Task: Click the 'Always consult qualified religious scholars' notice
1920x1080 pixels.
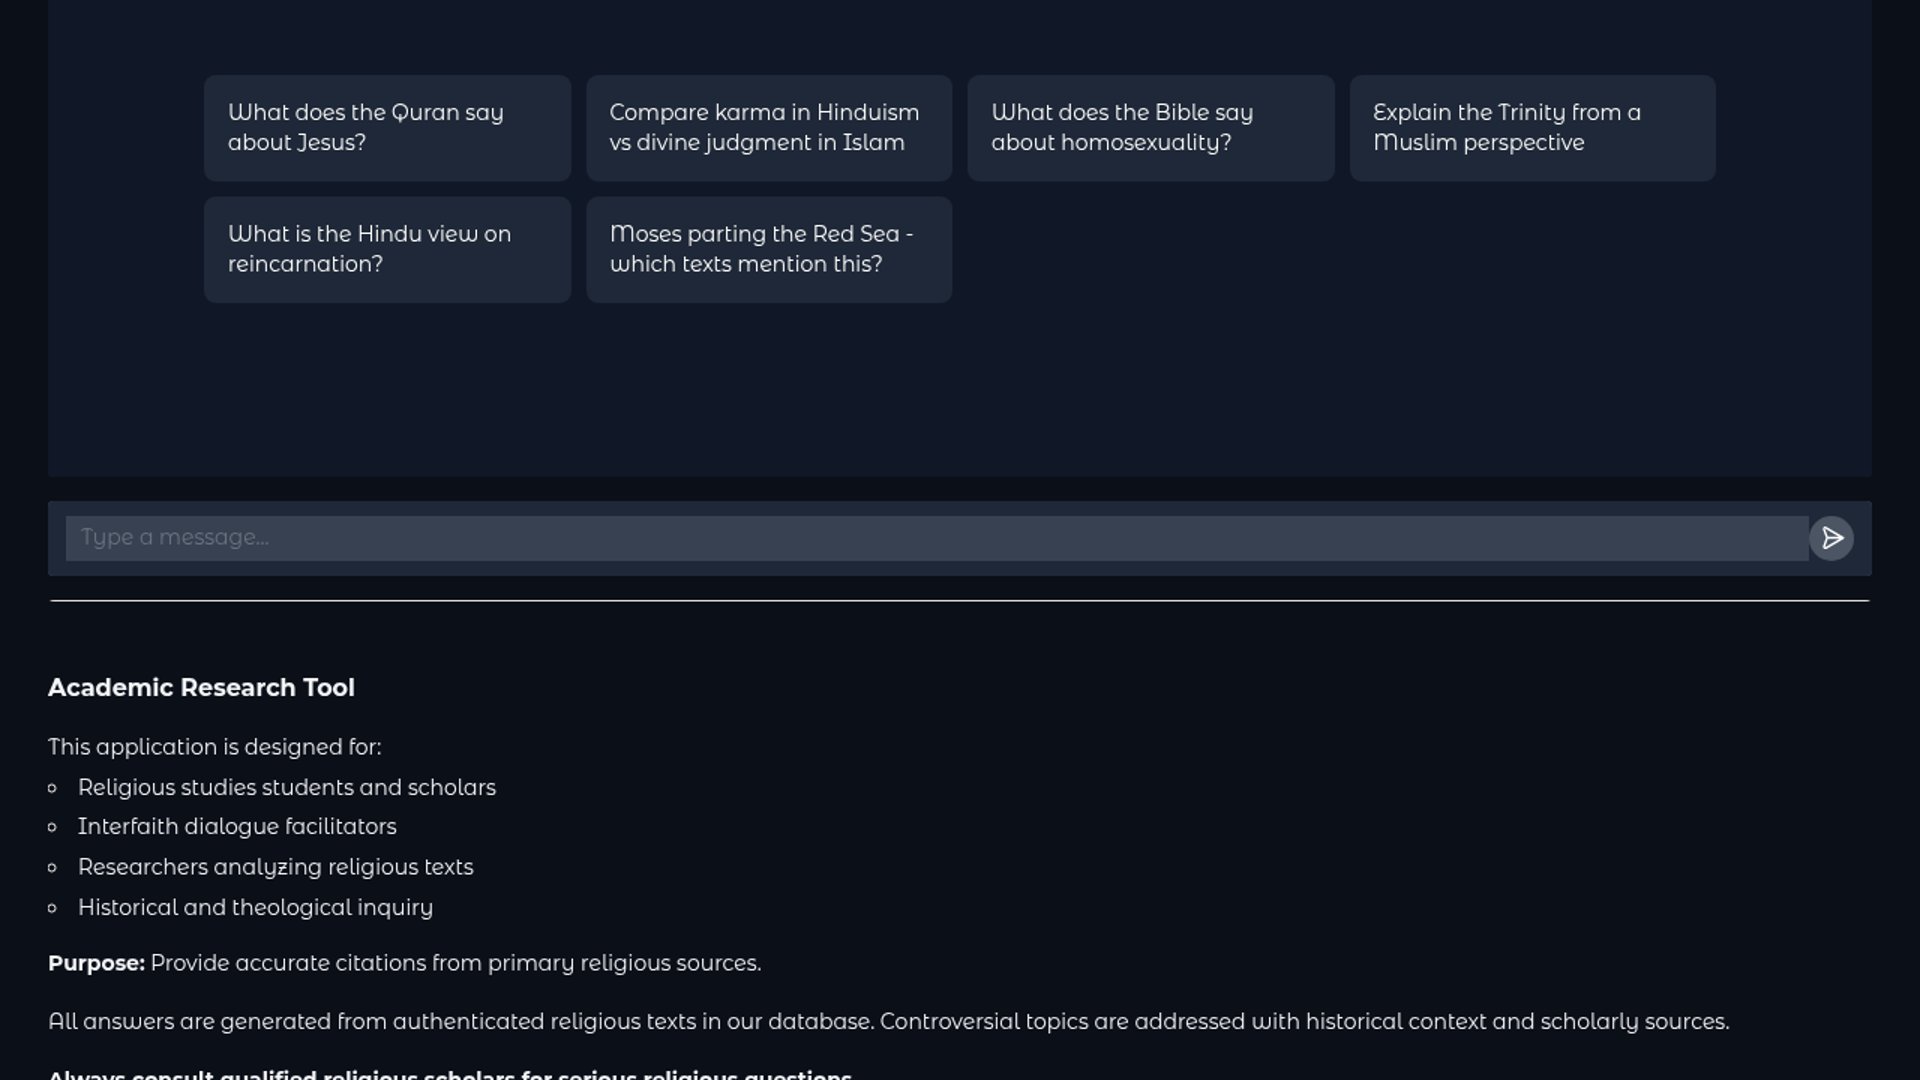Action: [x=450, y=1074]
